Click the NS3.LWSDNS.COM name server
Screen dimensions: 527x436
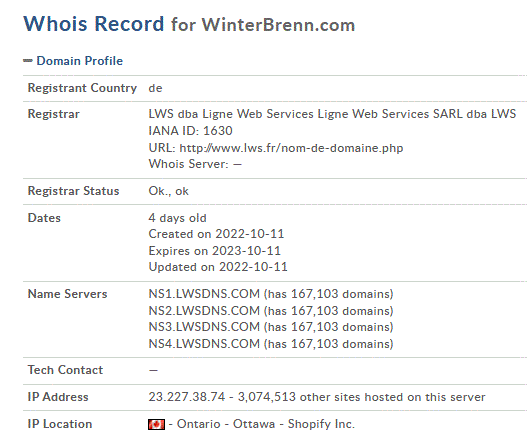point(204,327)
